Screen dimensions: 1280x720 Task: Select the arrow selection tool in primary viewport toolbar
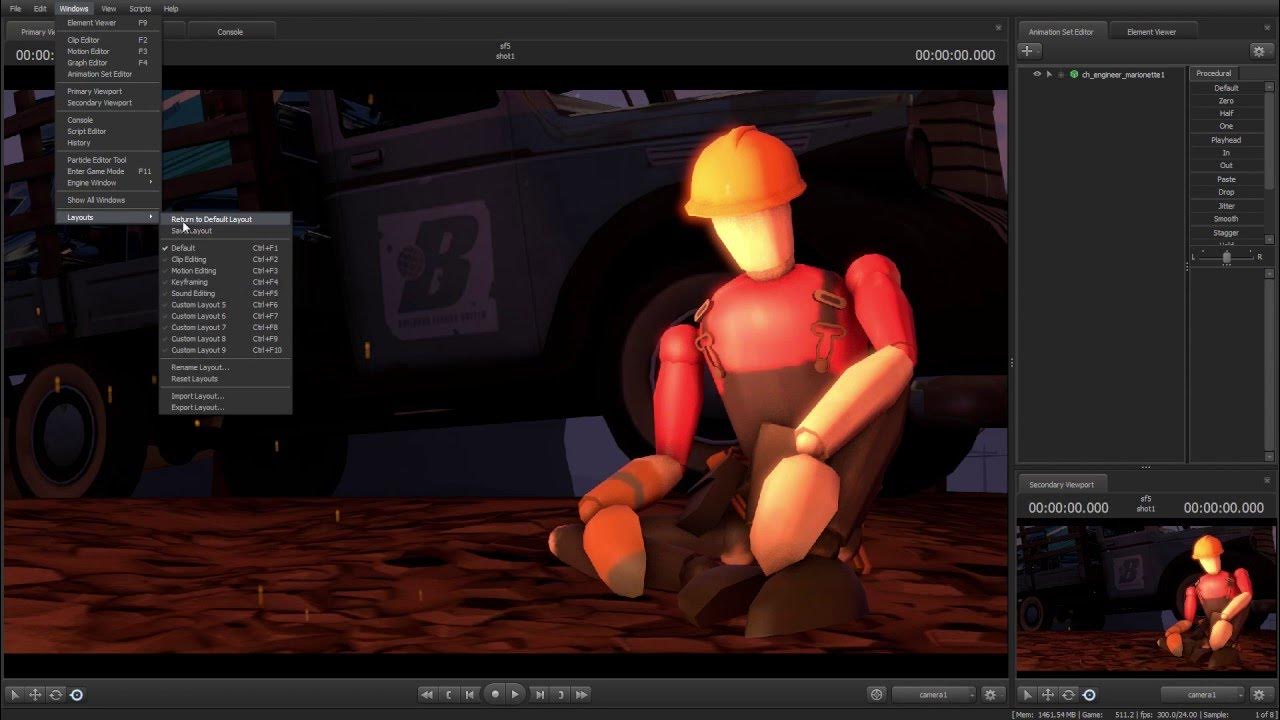14,694
